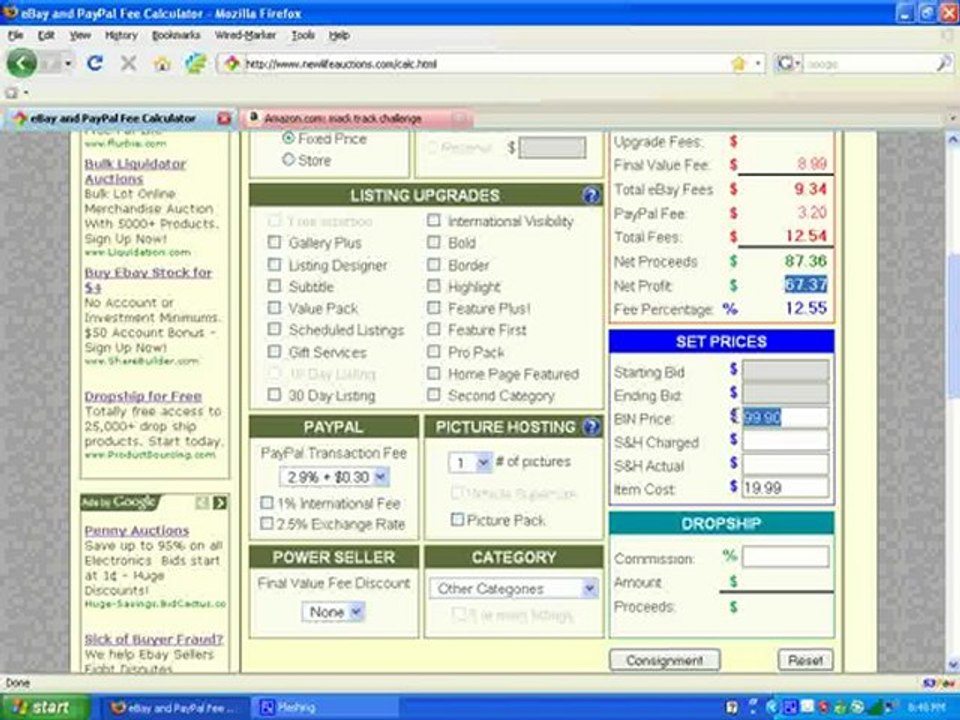Image resolution: width=960 pixels, height=720 pixels.
Task: Open the Dropship for Free link
Action: point(143,396)
